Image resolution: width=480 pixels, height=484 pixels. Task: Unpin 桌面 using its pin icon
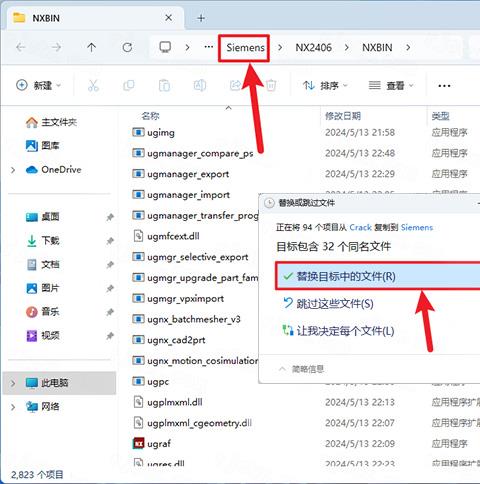pos(110,217)
